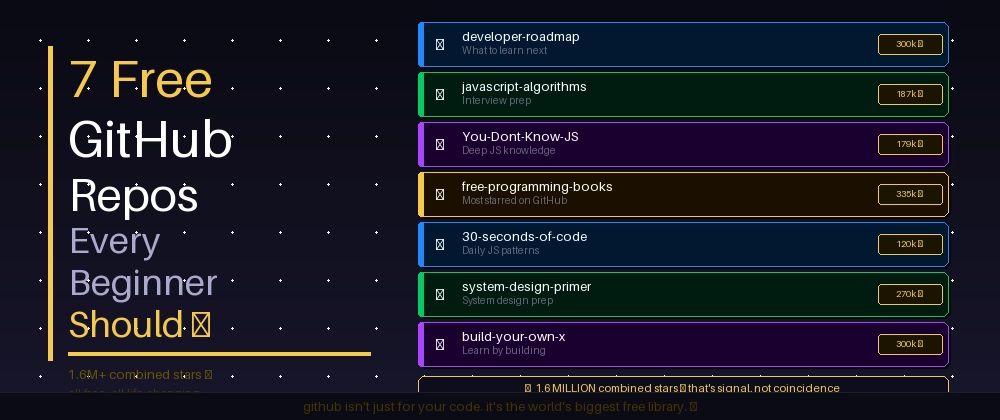
Task: Click the 179k star badge
Action: tap(910, 145)
